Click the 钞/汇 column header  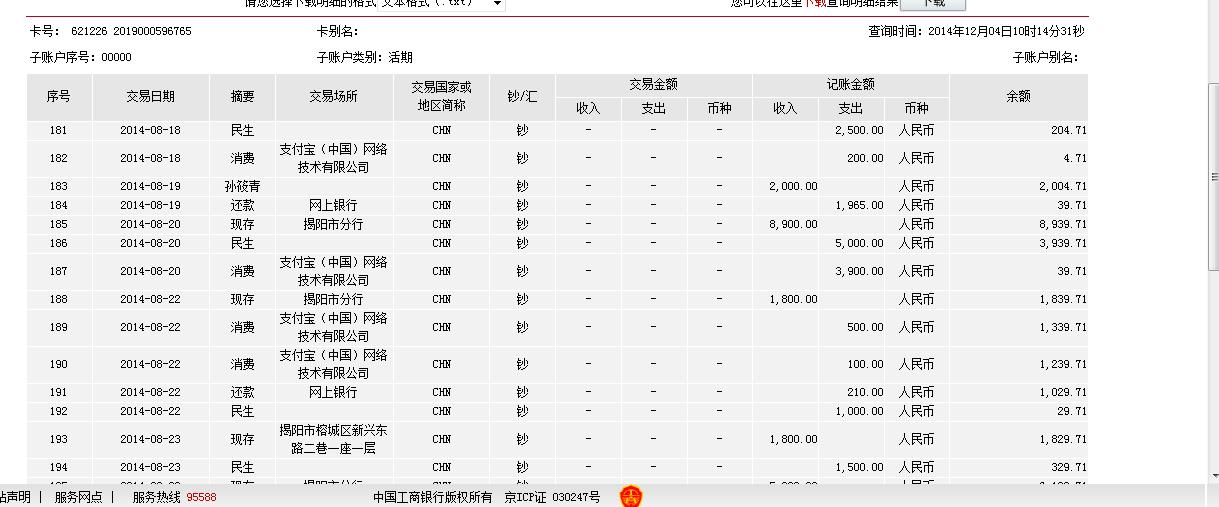[x=522, y=97]
